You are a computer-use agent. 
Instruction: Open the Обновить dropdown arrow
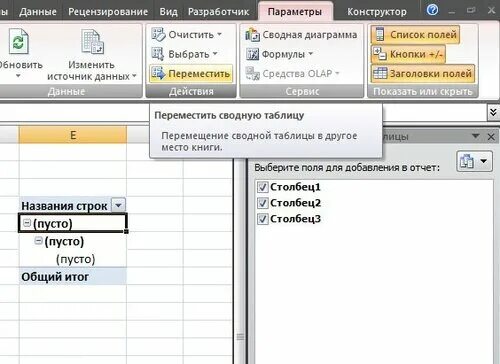tap(18, 76)
